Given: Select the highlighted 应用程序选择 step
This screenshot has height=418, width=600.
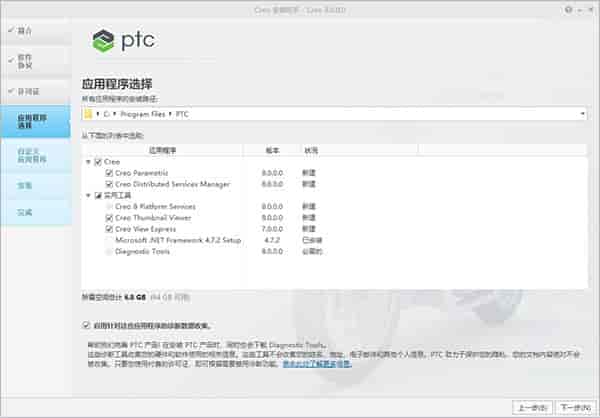Looking at the screenshot, I should pos(36,121).
